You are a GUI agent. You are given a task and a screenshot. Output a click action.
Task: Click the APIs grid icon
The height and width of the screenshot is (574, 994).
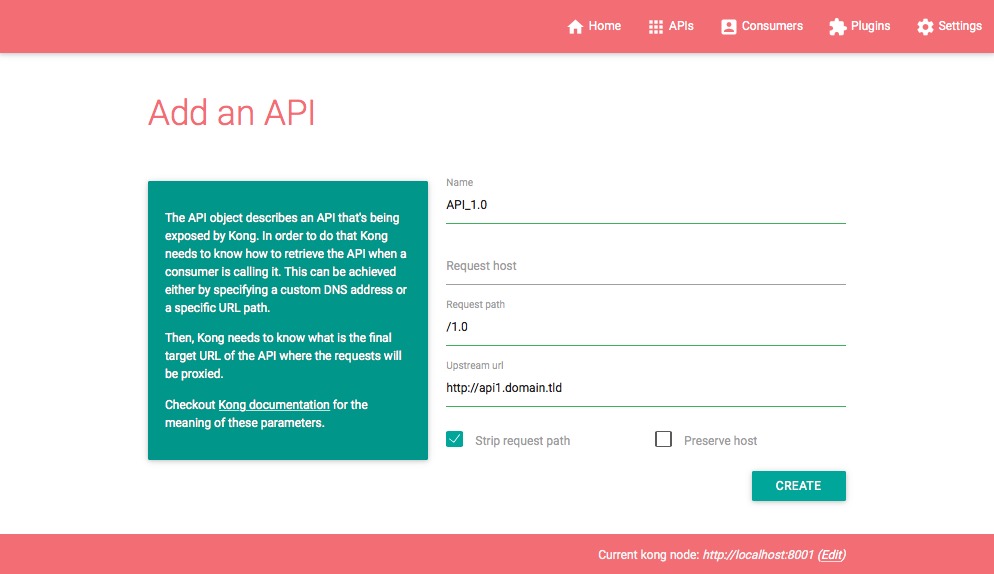656,27
